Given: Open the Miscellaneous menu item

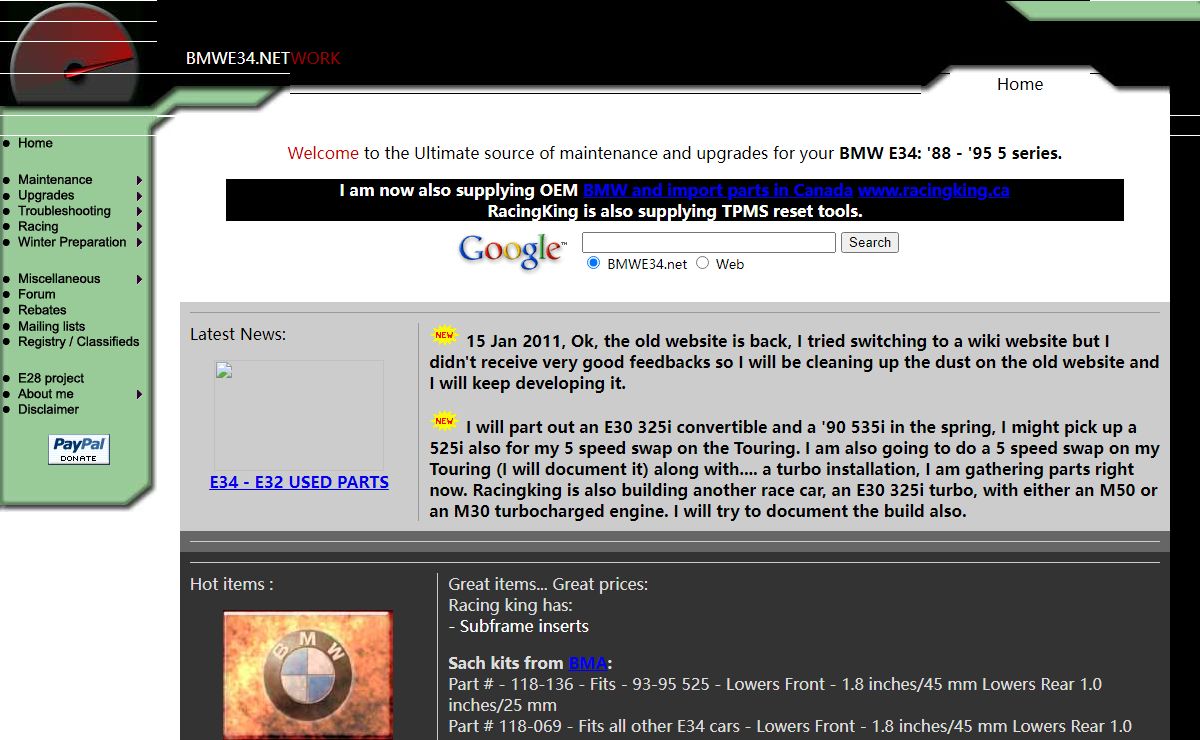Looking at the screenshot, I should (59, 279).
